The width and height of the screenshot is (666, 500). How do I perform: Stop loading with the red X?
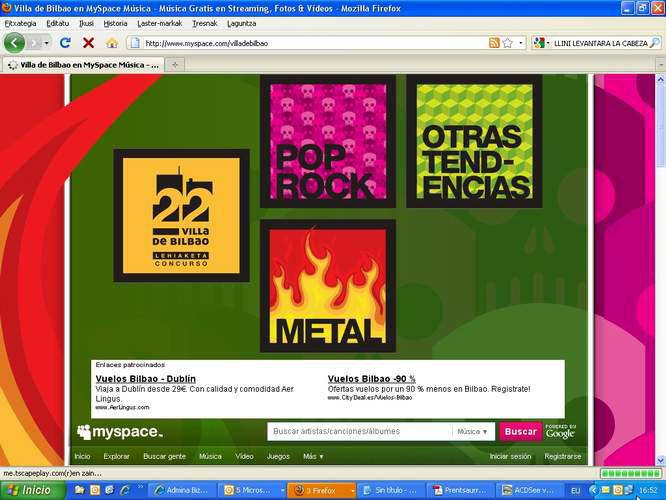88,43
